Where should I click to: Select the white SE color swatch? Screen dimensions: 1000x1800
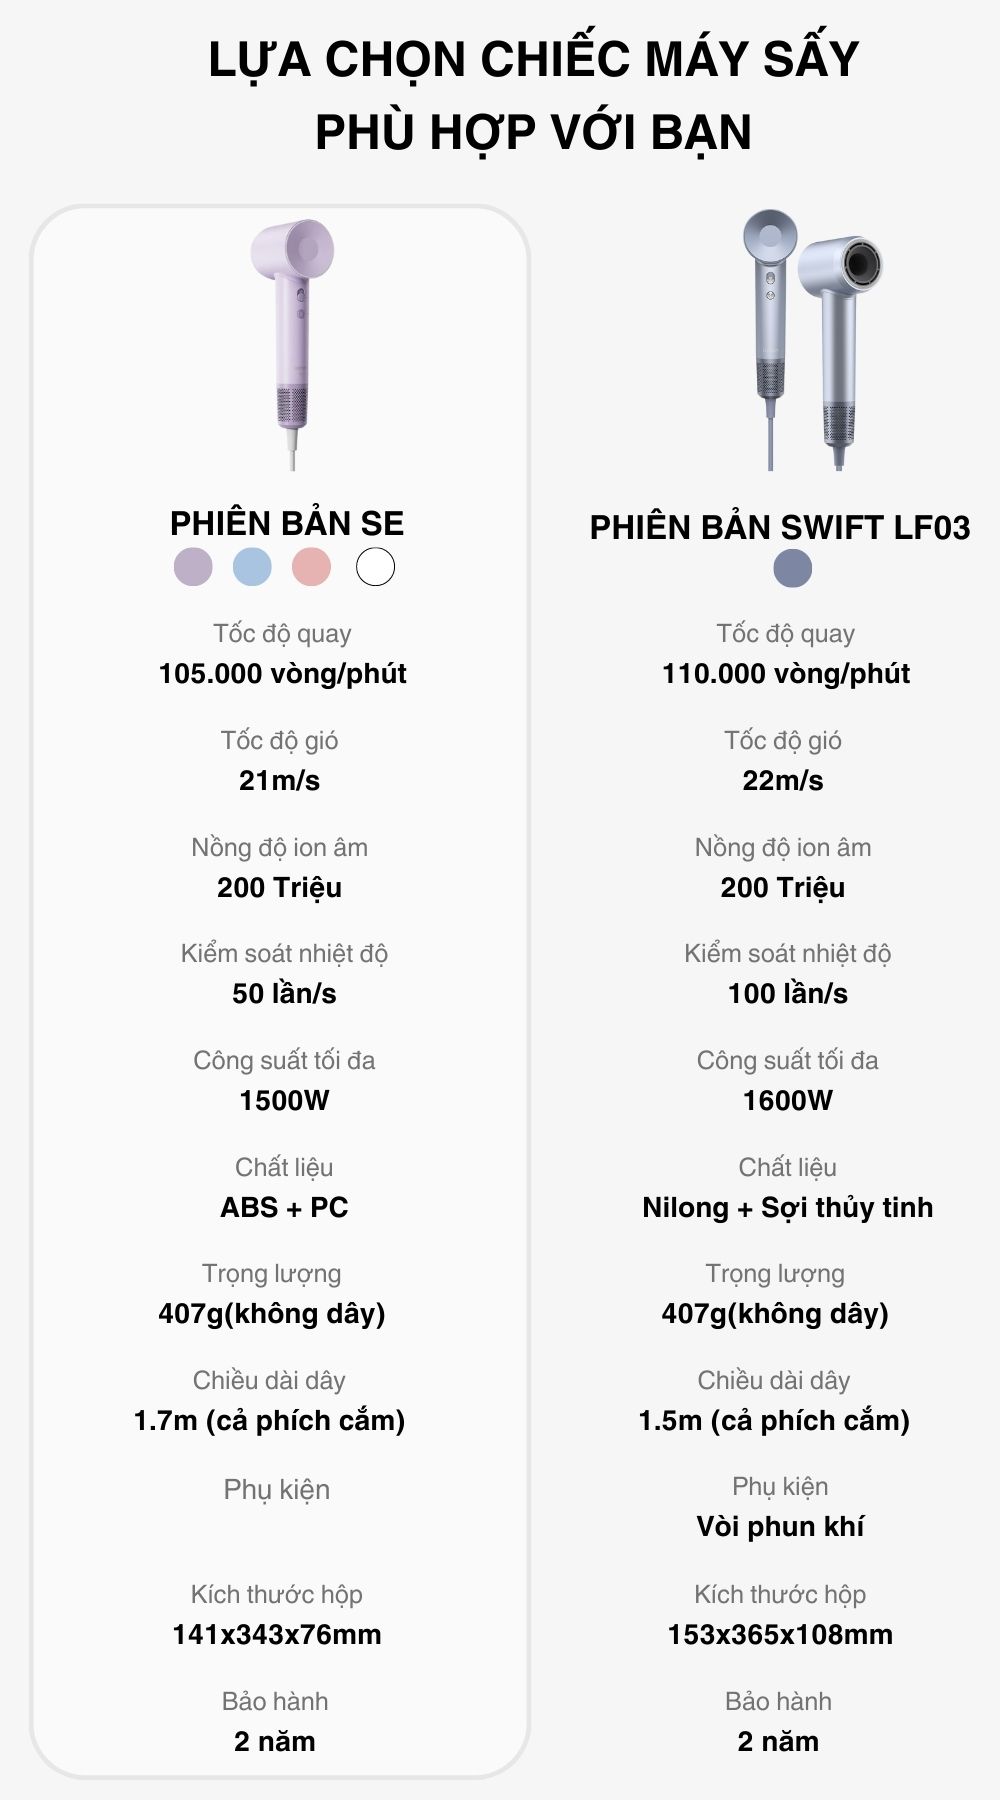pos(375,567)
